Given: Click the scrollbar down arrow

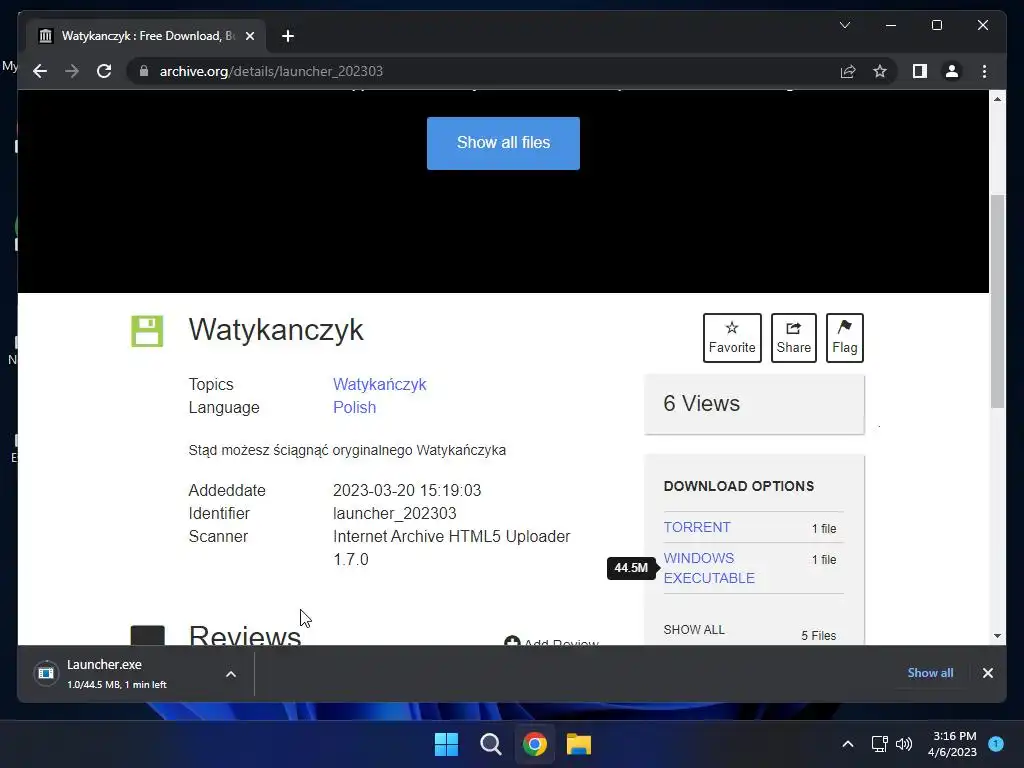Looking at the screenshot, I should [997, 635].
